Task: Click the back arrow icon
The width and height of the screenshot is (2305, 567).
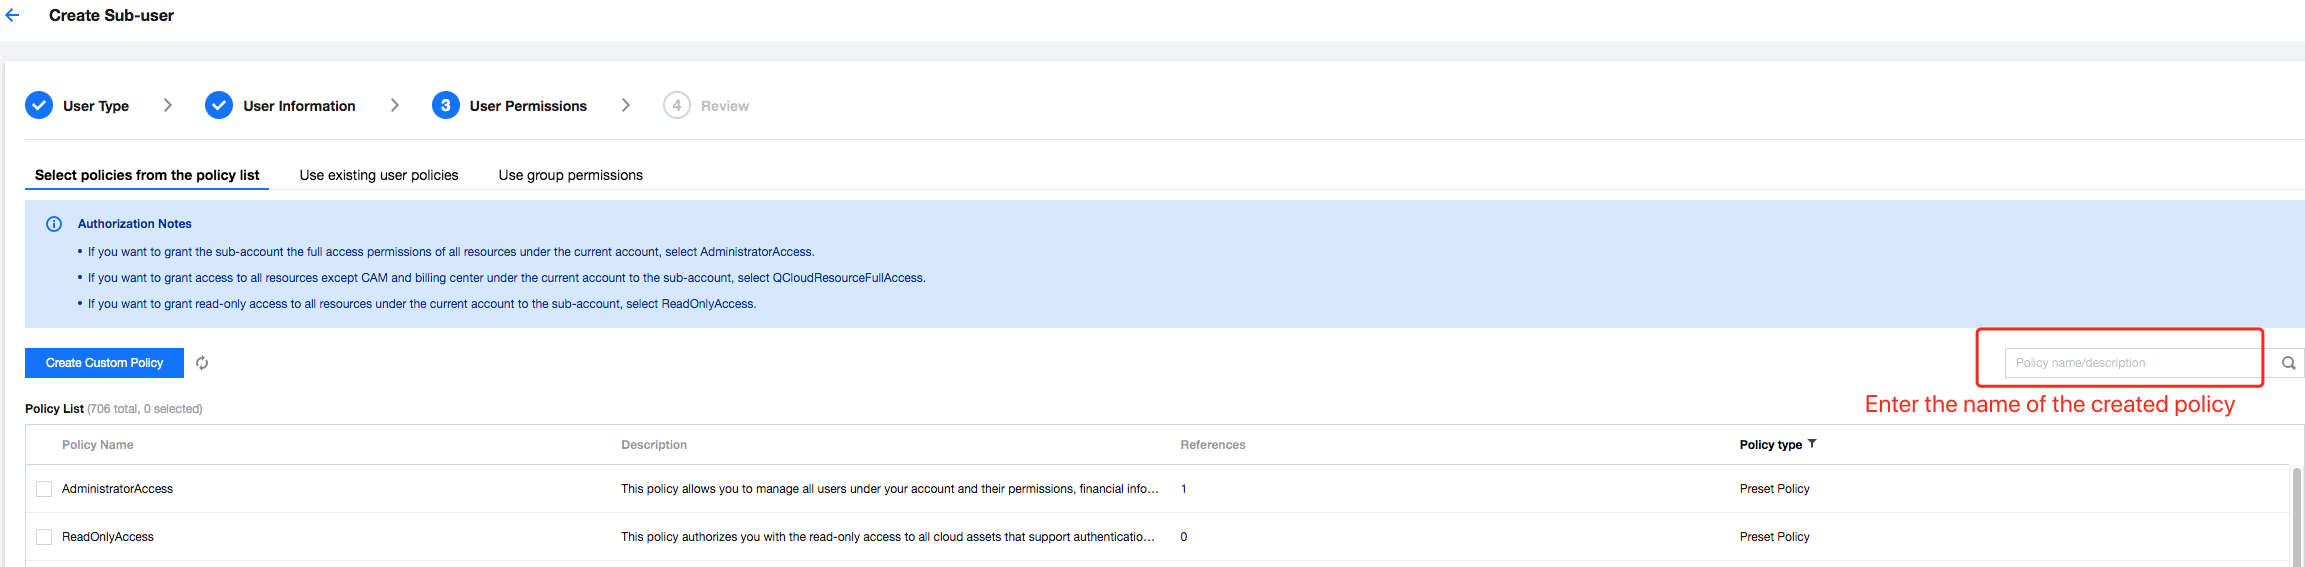Action: 12,15
